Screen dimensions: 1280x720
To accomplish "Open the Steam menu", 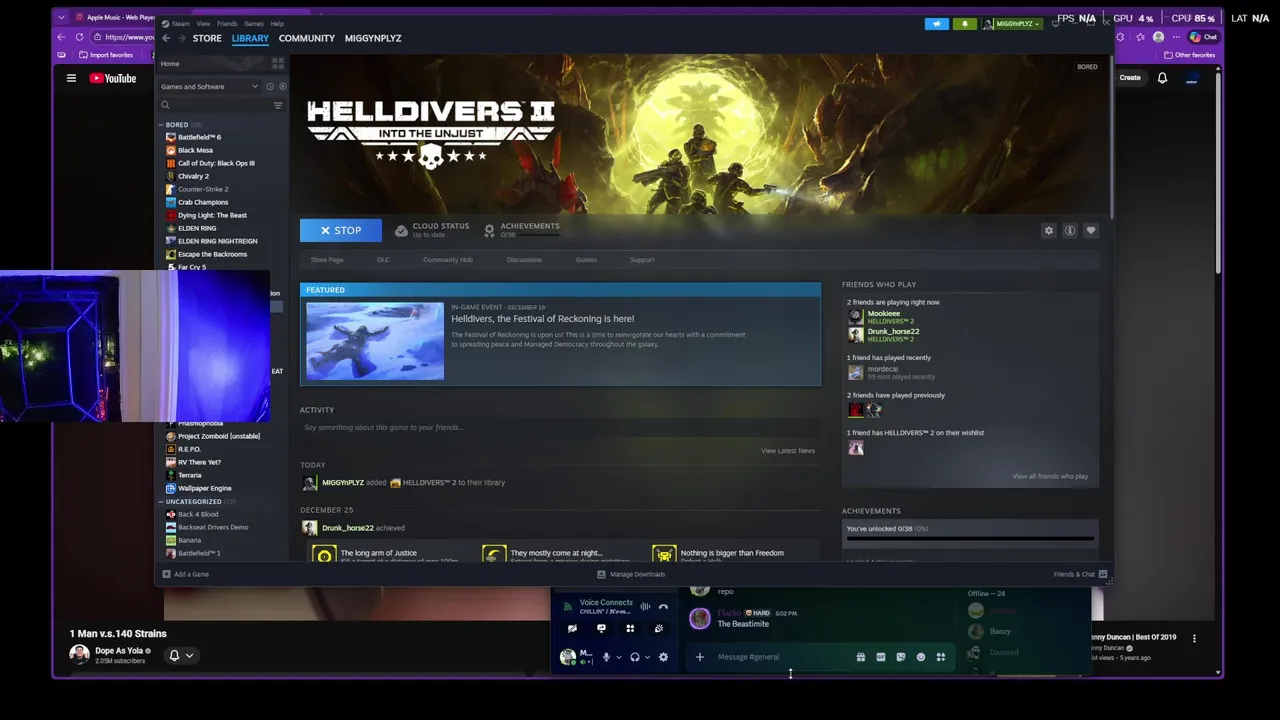I will click(x=181, y=23).
